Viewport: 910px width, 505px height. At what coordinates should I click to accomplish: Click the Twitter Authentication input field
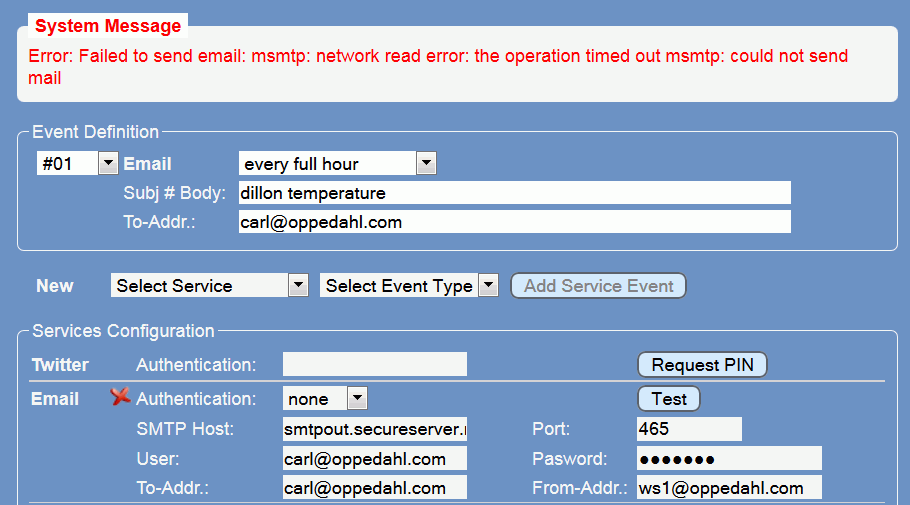374,365
